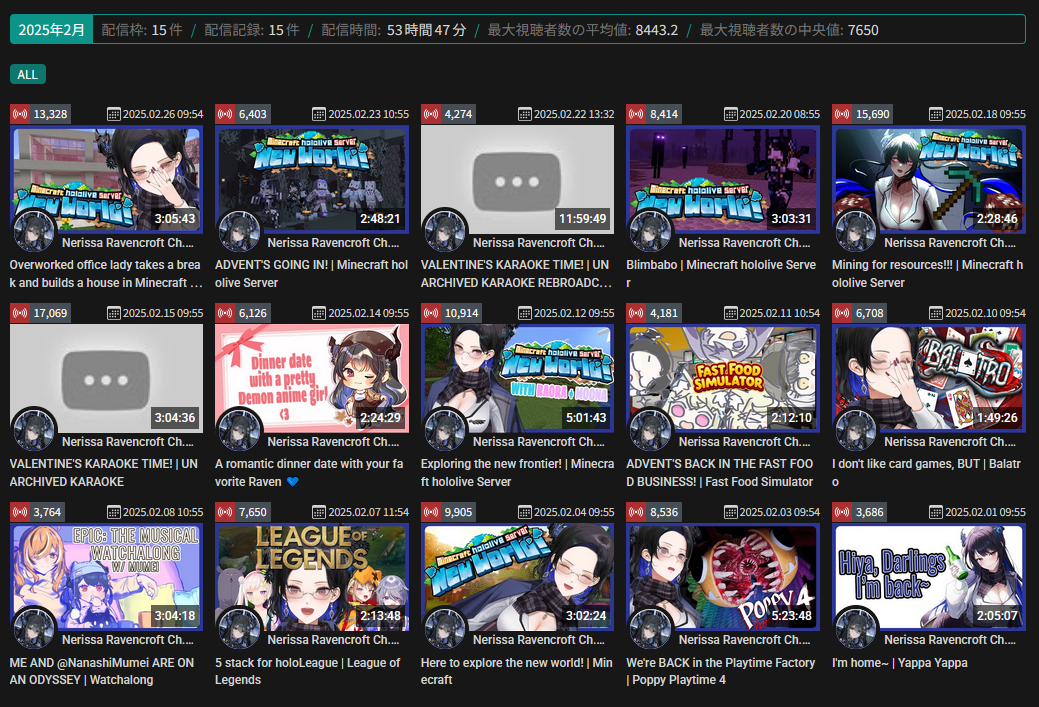Open the 'Hiya, Darlings I'm back~' thumbnail
1039x707 pixels.
(x=929, y=576)
